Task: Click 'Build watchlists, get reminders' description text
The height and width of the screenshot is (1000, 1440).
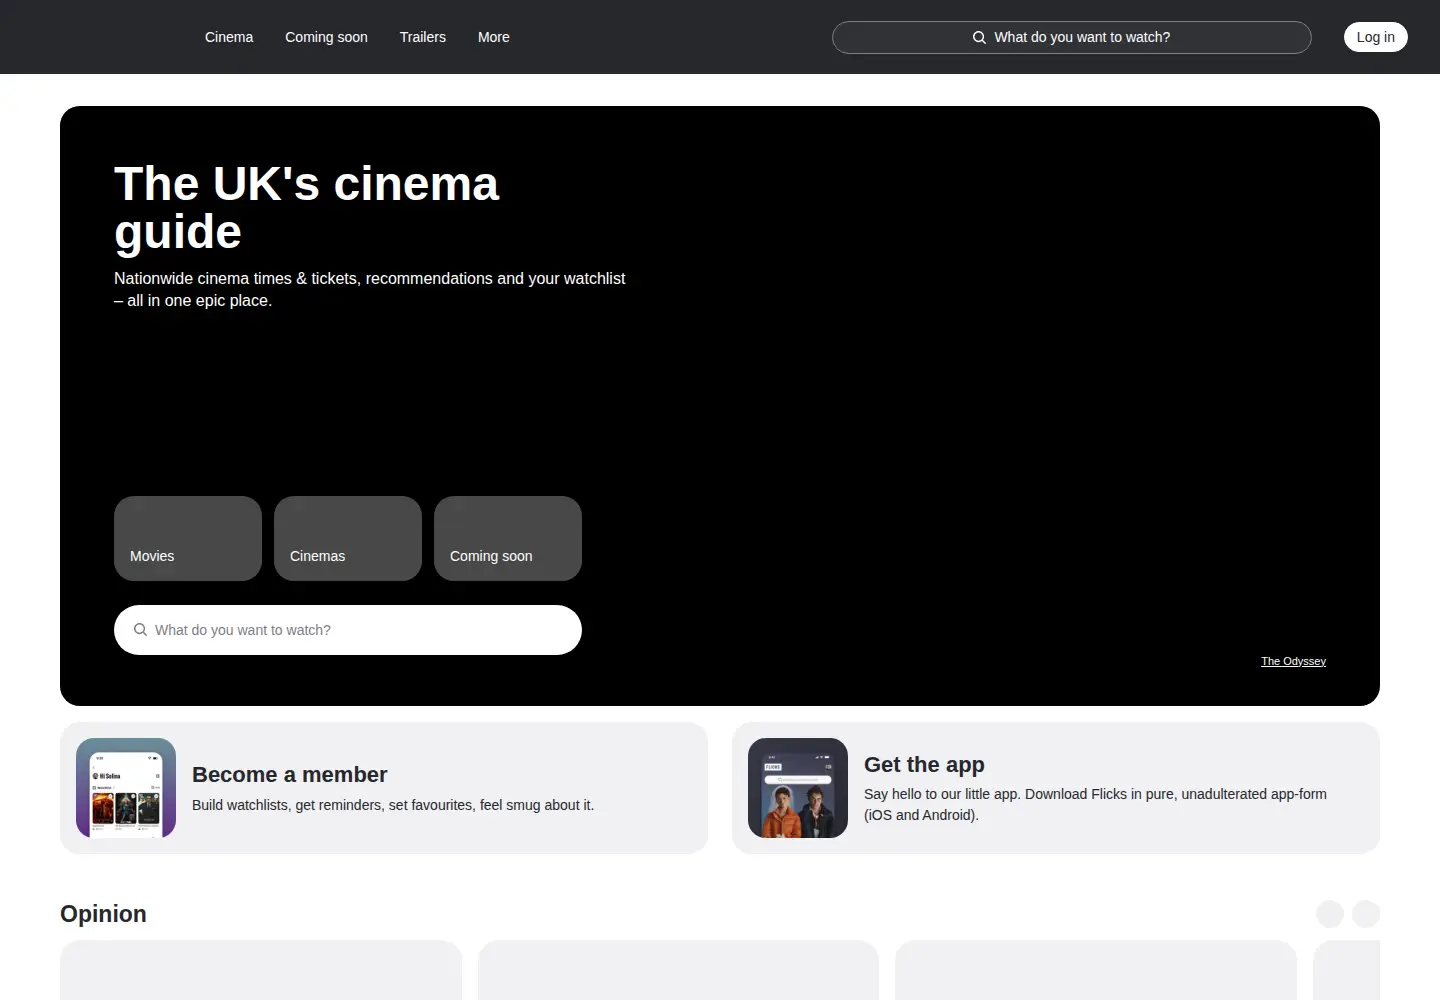Action: tap(393, 805)
